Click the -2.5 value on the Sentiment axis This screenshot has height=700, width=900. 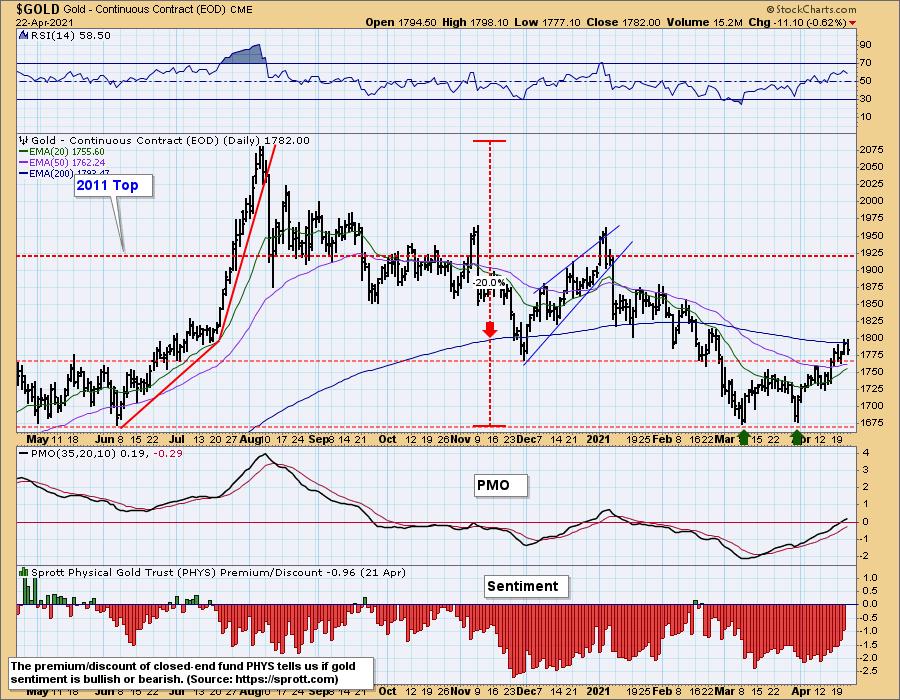[x=868, y=671]
